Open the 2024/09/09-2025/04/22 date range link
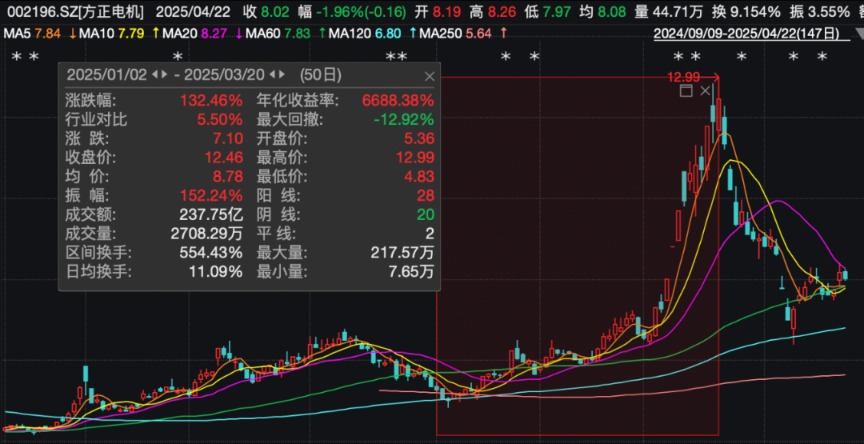 pos(747,34)
